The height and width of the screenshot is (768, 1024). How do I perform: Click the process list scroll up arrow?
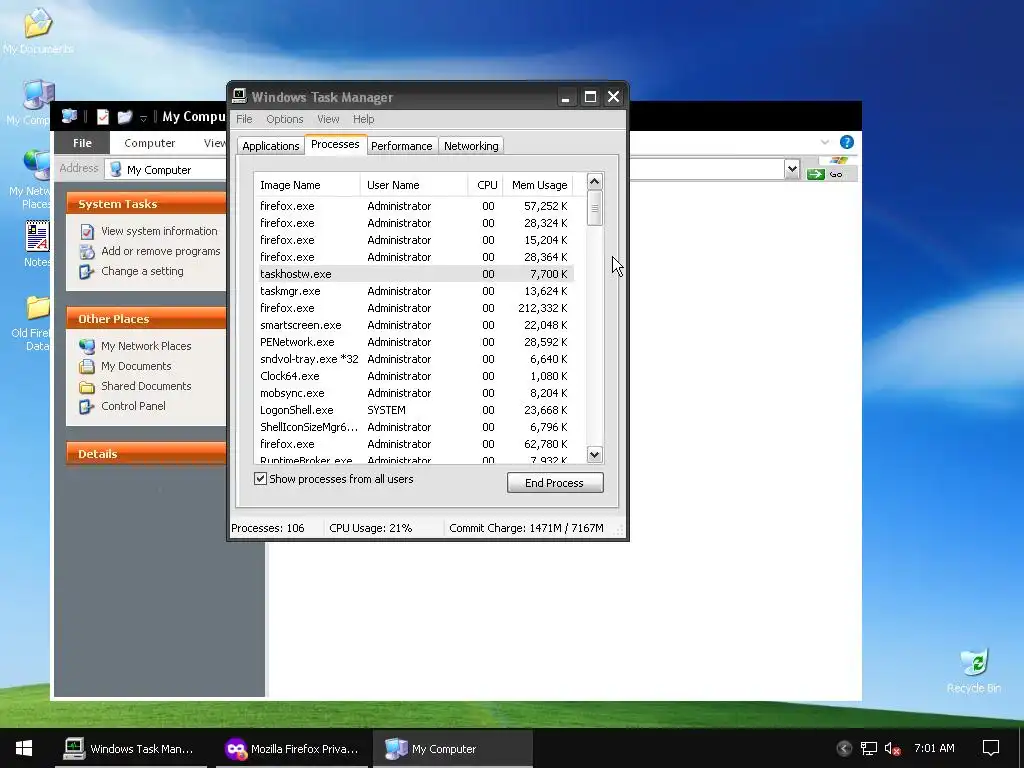(594, 181)
